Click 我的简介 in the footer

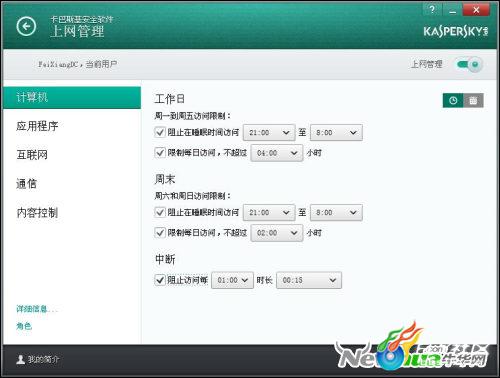[43, 359]
